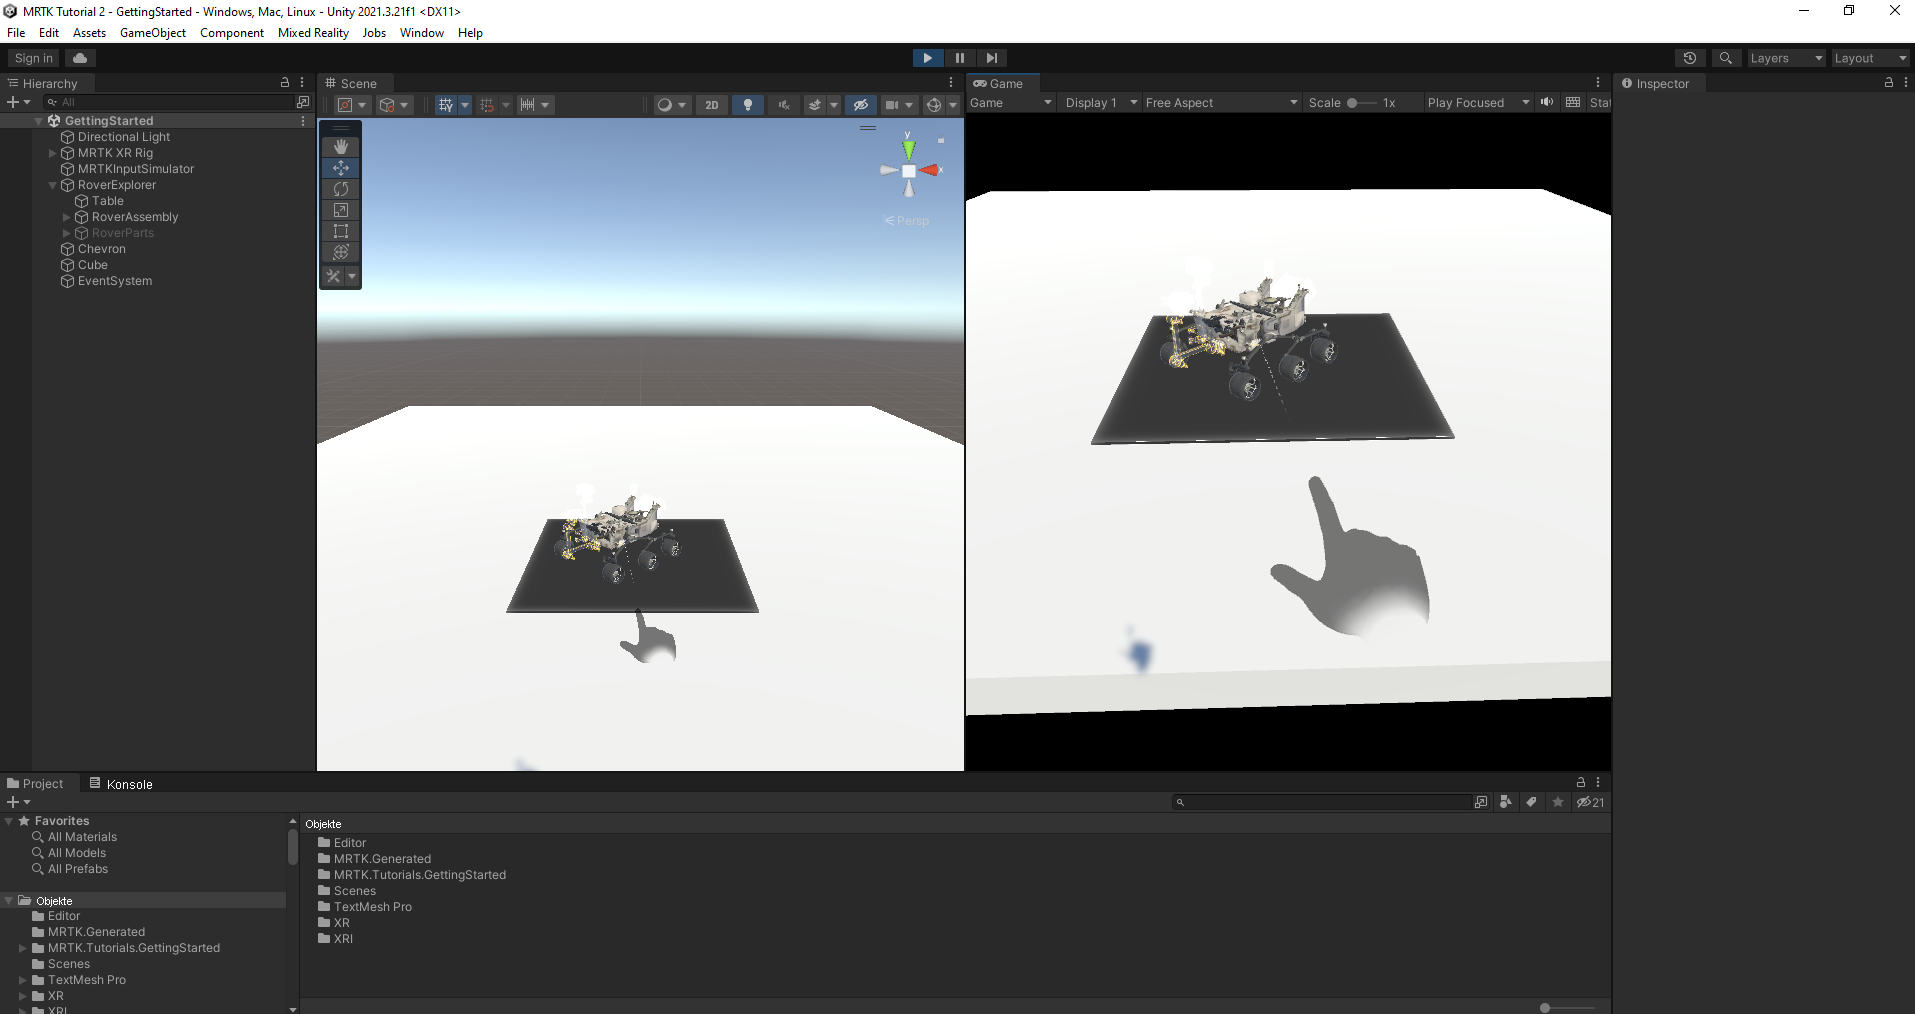Pause the running play mode
This screenshot has width=1915, height=1014.
tap(959, 57)
